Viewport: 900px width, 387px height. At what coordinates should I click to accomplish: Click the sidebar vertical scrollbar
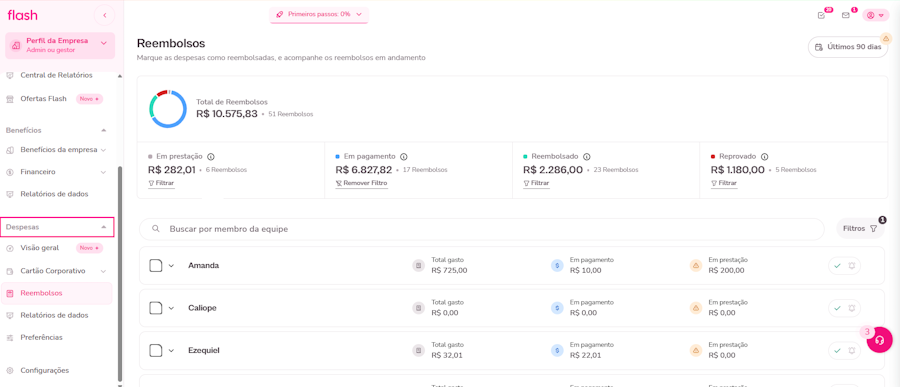tap(120, 273)
